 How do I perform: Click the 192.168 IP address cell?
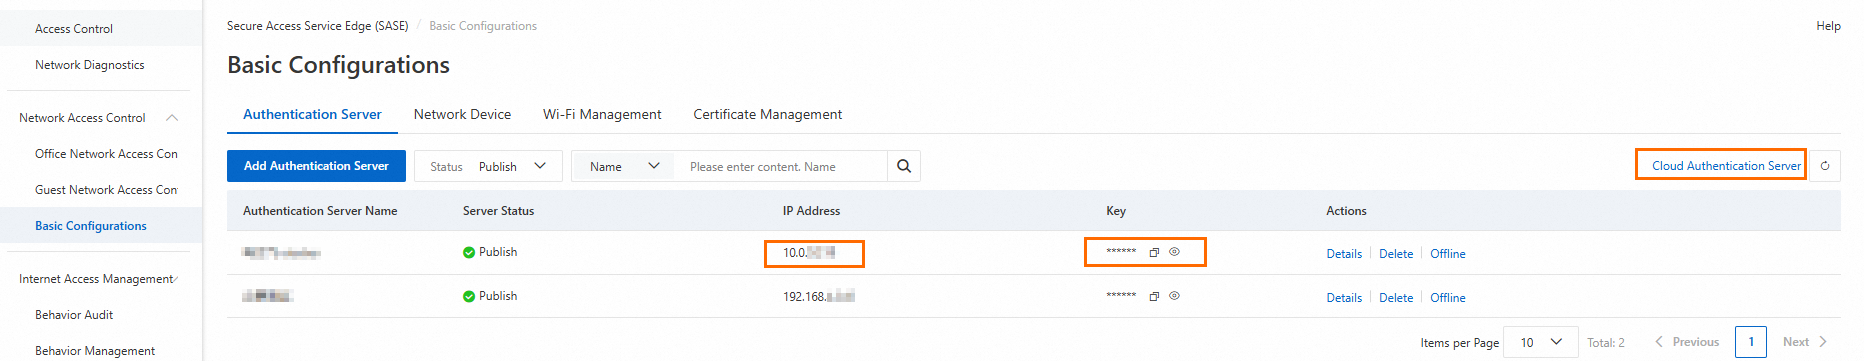(819, 297)
